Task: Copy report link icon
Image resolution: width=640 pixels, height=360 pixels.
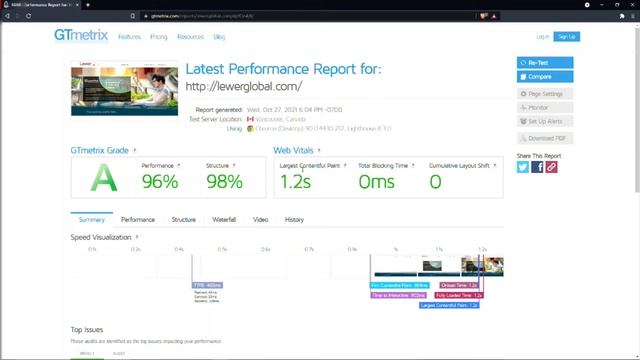Action: [551, 167]
